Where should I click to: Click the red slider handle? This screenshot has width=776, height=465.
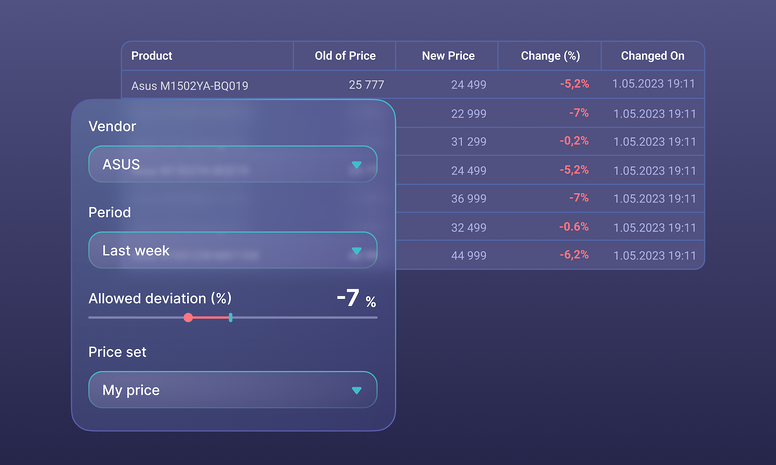coord(188,318)
